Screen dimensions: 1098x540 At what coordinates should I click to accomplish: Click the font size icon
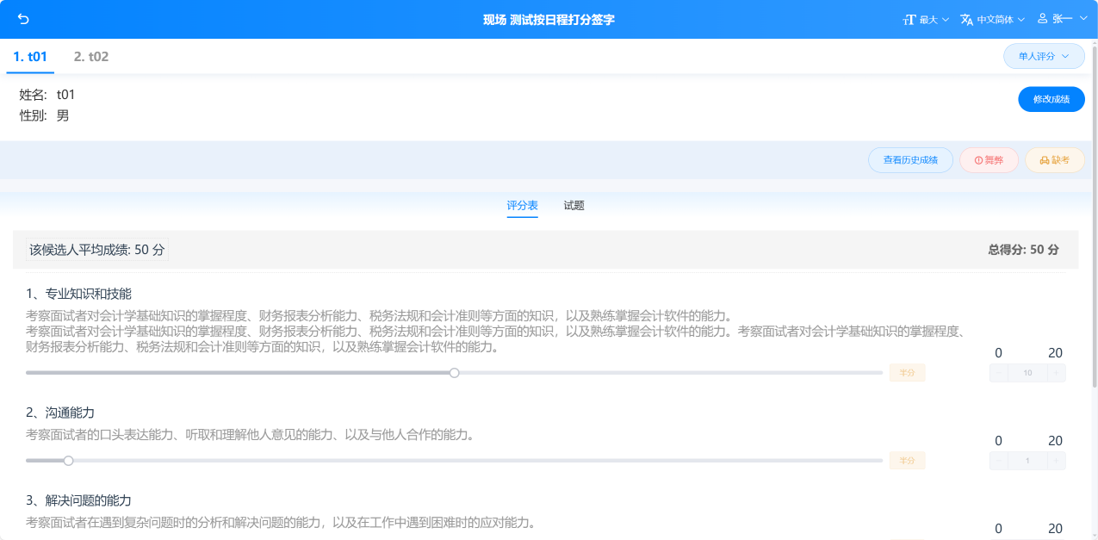pos(910,20)
